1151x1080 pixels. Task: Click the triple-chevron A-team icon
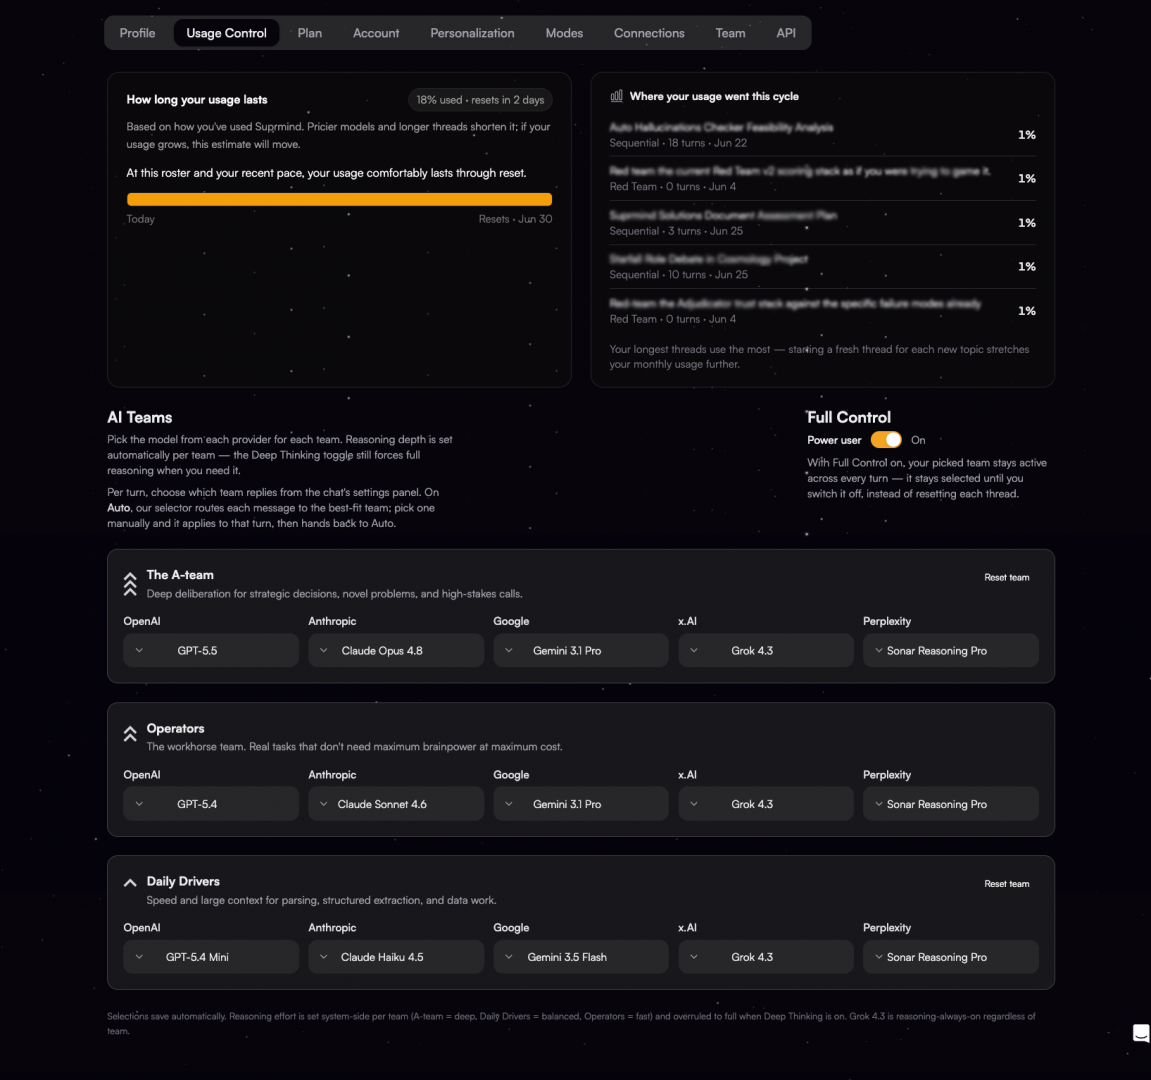click(130, 584)
